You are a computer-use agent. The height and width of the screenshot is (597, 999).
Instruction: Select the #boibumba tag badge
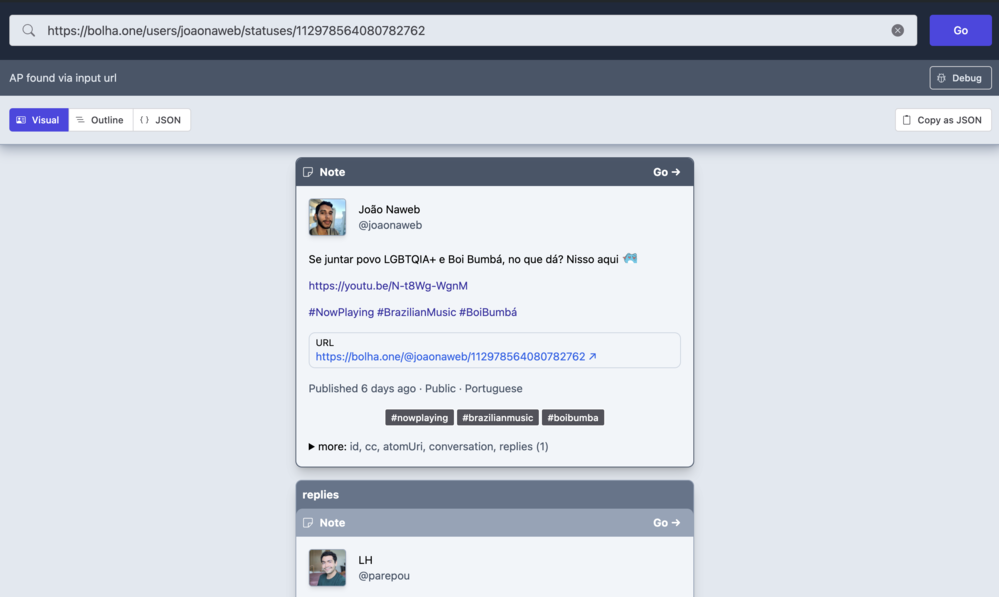click(x=573, y=418)
